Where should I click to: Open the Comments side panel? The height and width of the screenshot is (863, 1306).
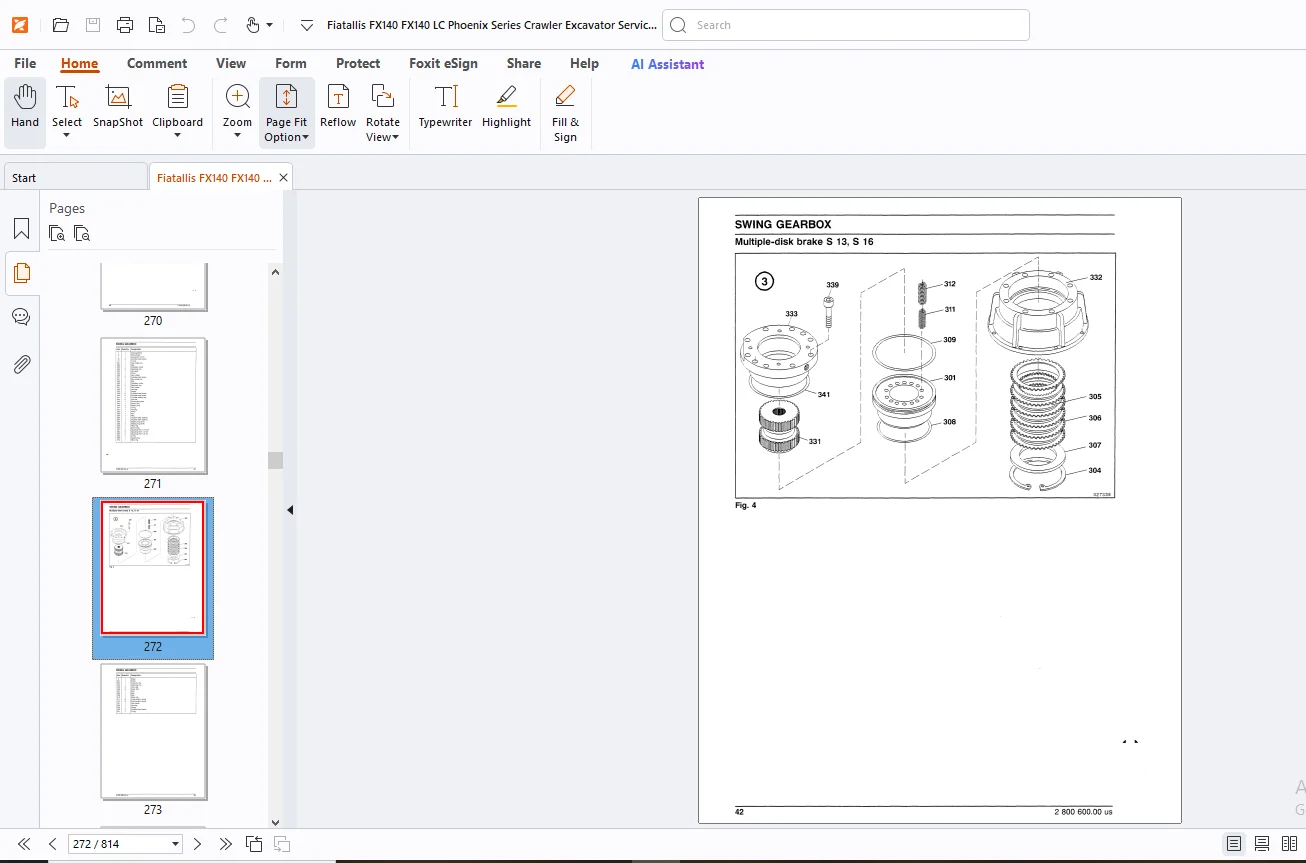[x=21, y=317]
